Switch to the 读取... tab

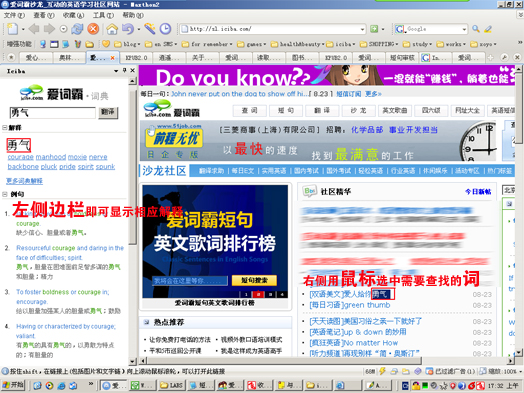pyautogui.click(x=269, y=57)
